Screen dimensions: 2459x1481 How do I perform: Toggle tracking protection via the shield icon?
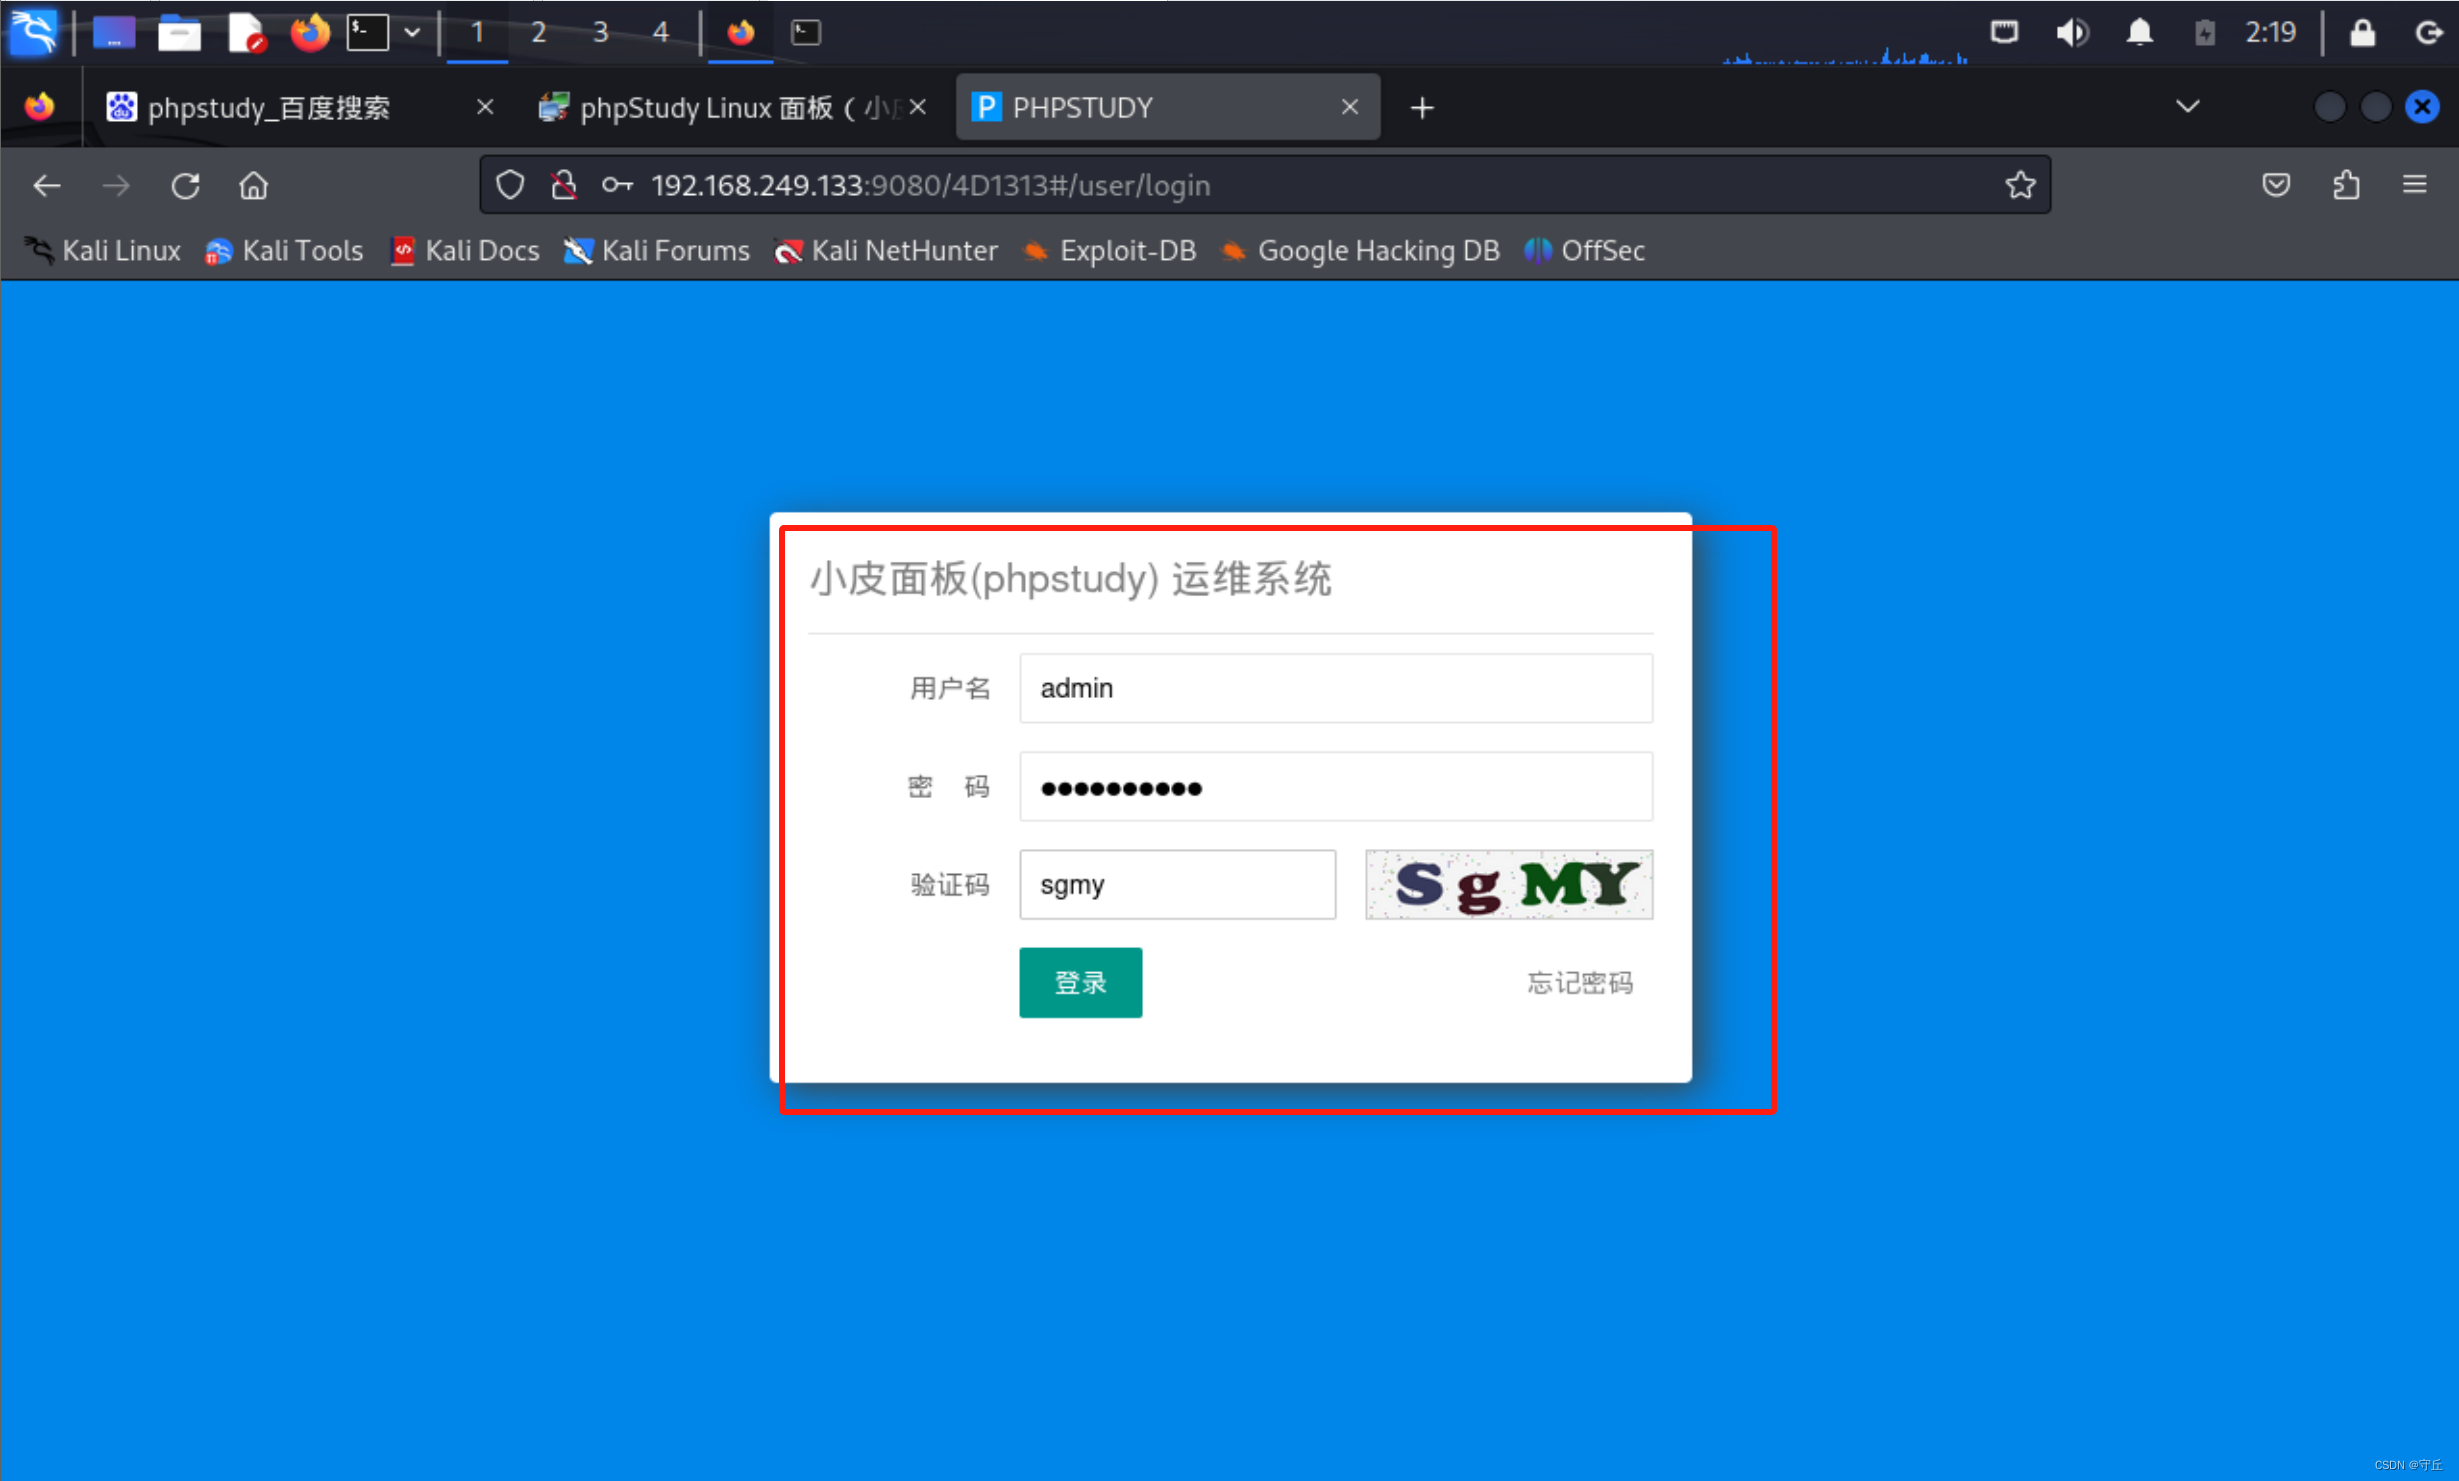click(509, 185)
